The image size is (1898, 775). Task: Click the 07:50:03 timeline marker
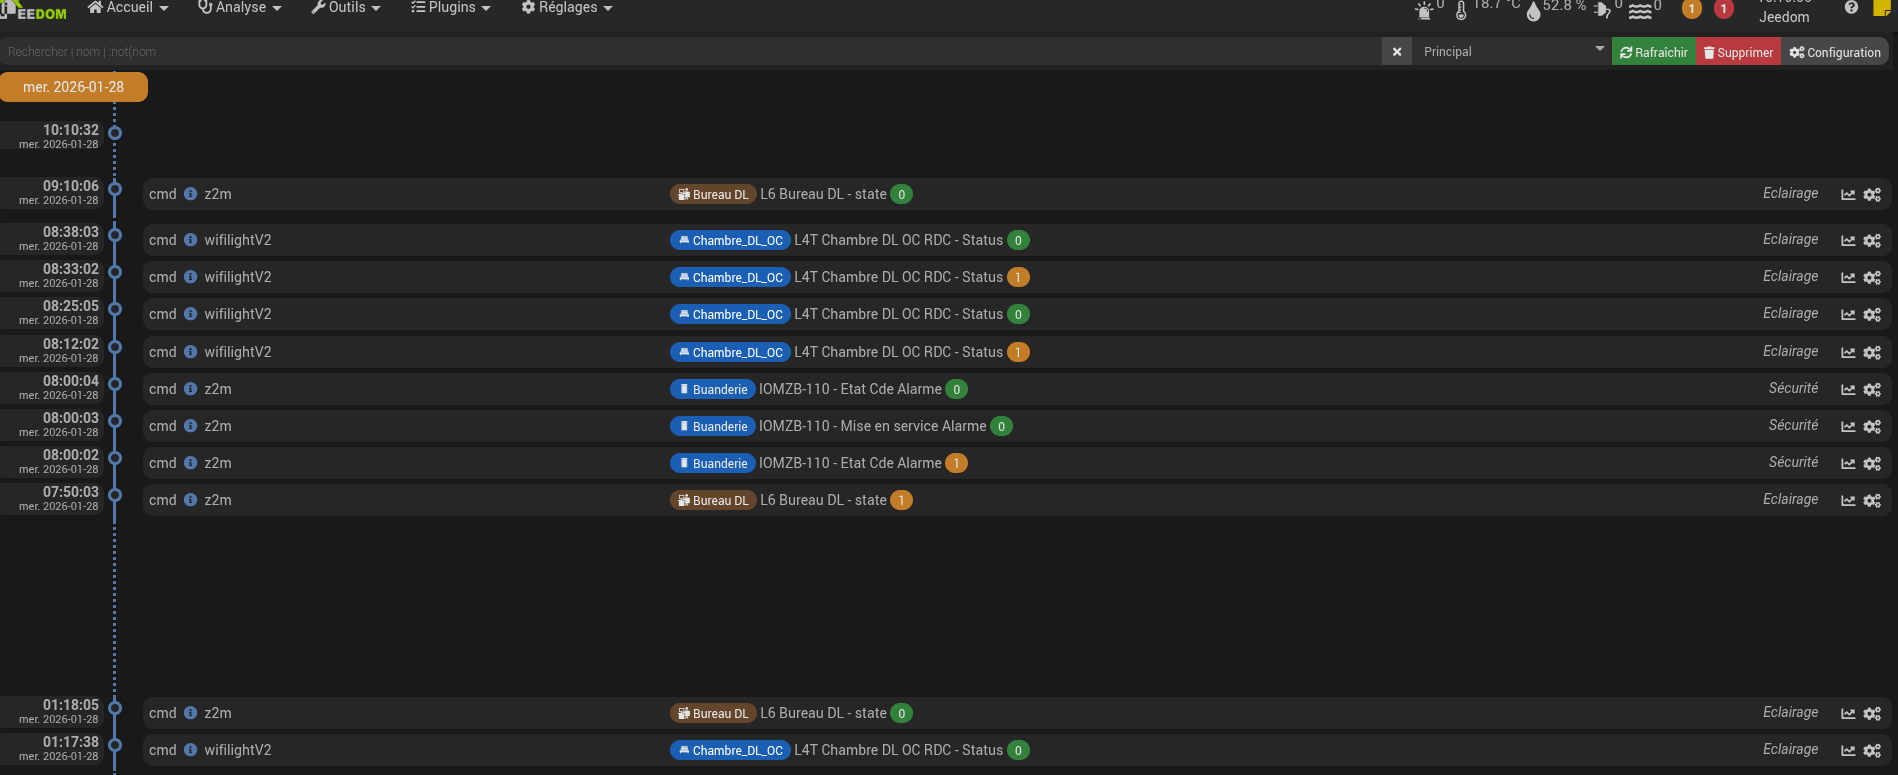[115, 494]
